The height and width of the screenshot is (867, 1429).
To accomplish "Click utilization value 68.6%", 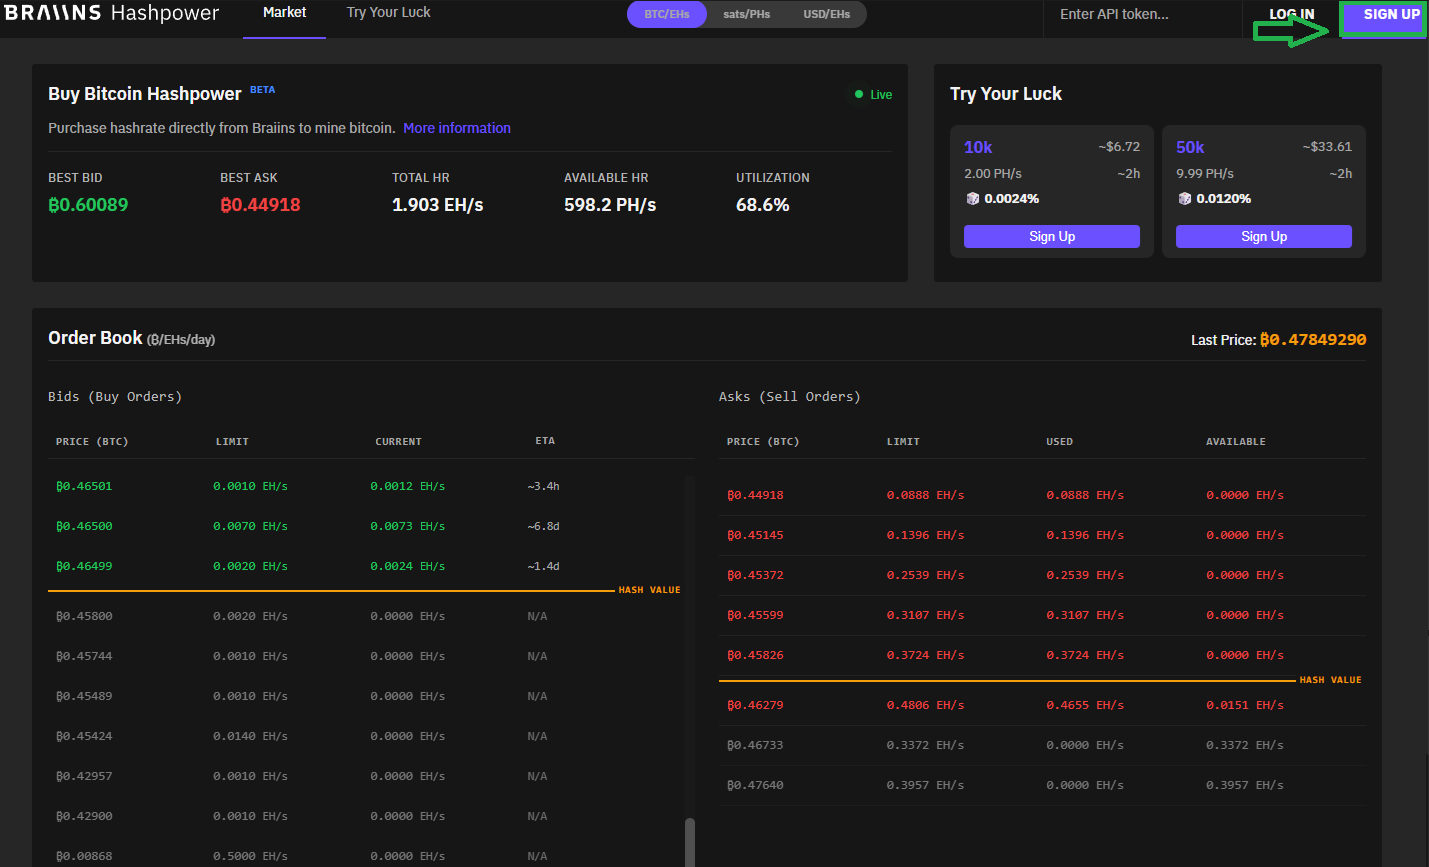I will tap(762, 205).
